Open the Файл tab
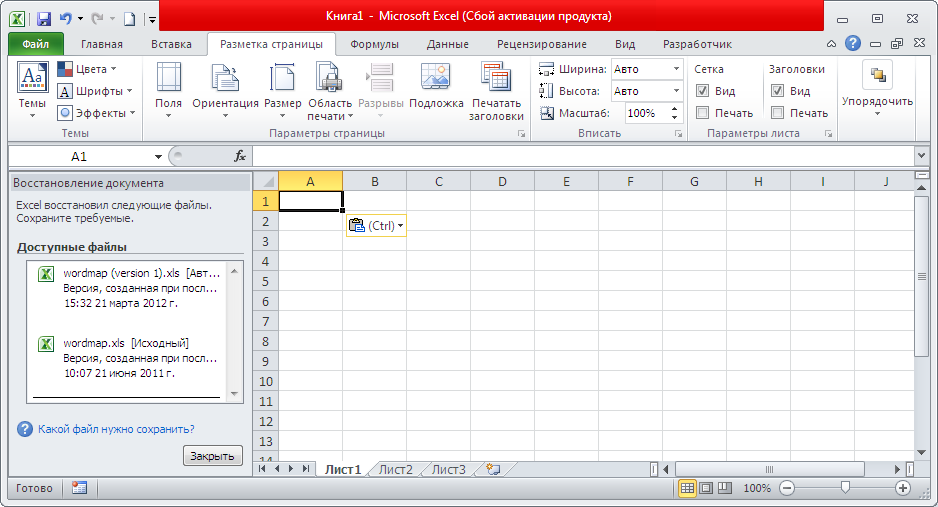This screenshot has height=507, width=938. (35, 44)
